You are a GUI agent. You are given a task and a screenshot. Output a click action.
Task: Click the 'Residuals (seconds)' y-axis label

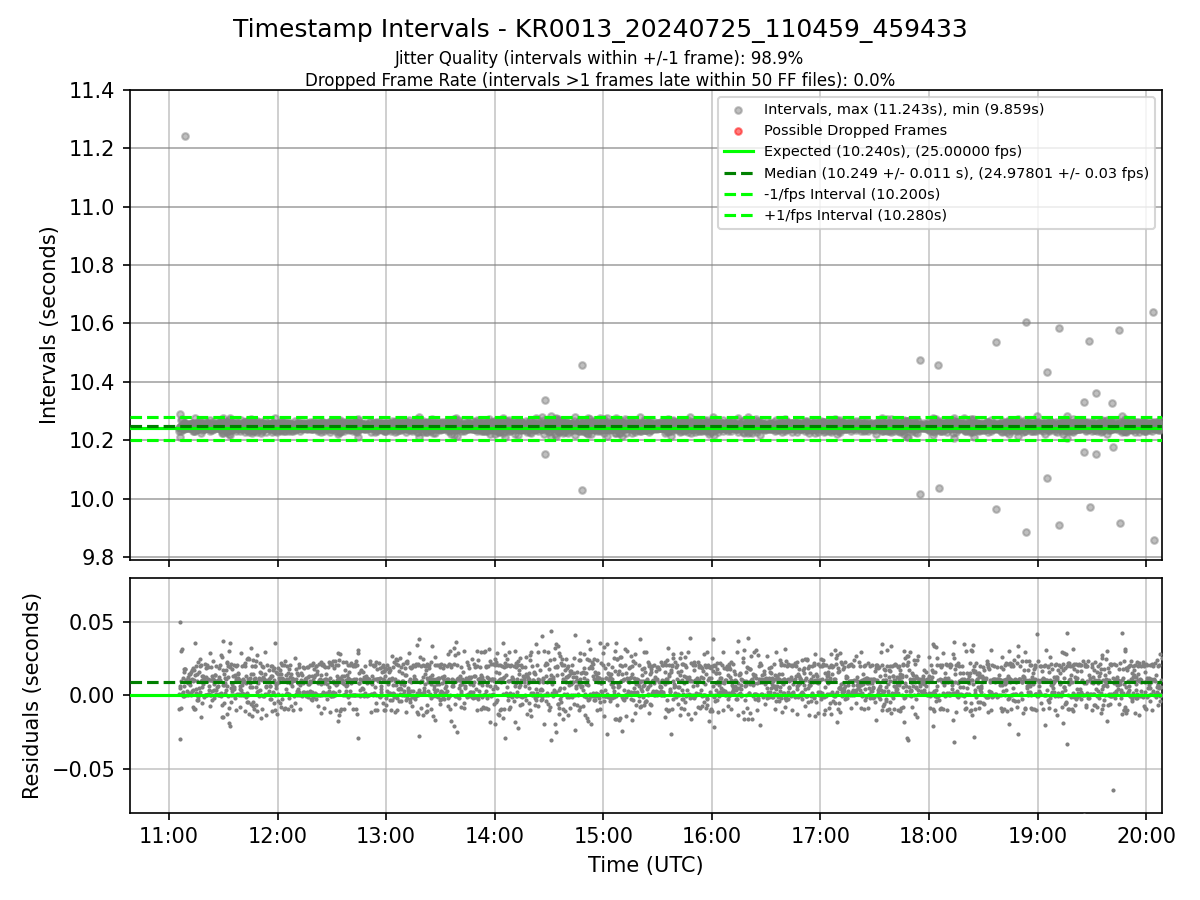pyautogui.click(x=32, y=695)
